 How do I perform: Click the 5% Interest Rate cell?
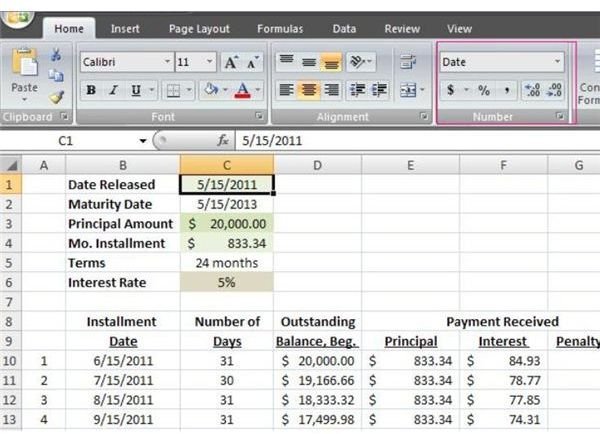[x=227, y=282]
